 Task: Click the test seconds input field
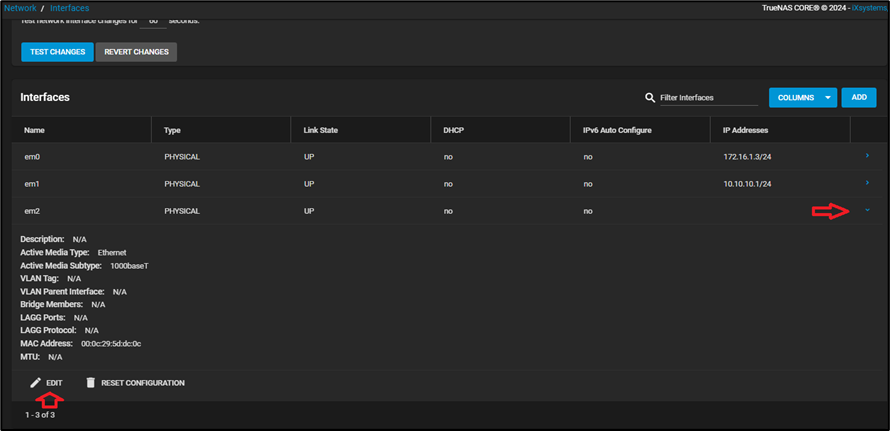pos(153,21)
